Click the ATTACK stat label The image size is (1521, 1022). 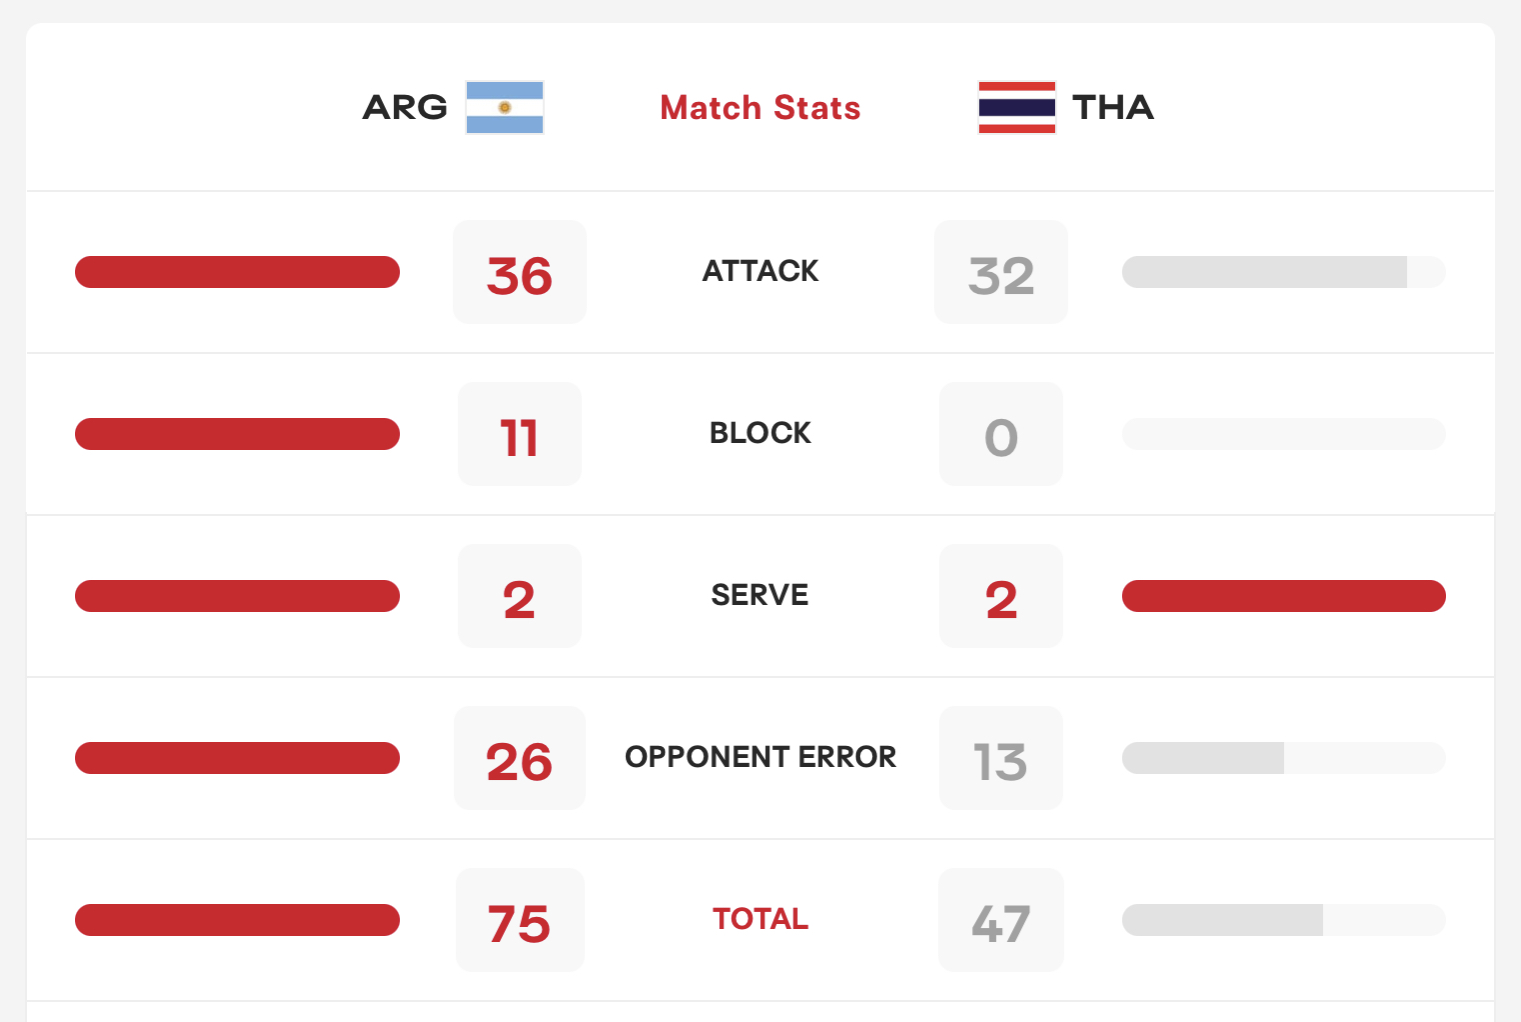760,271
